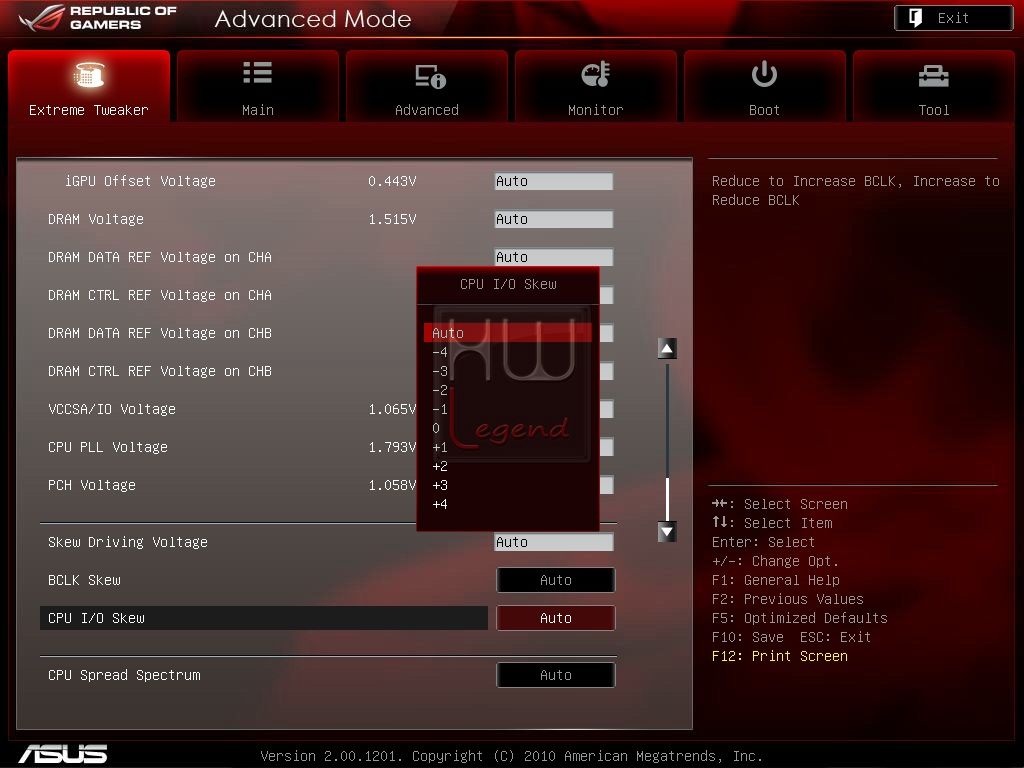Screen dimensions: 1024x768
Task: Click the DRAM DATA REF CHA Auto field
Action: point(554,257)
